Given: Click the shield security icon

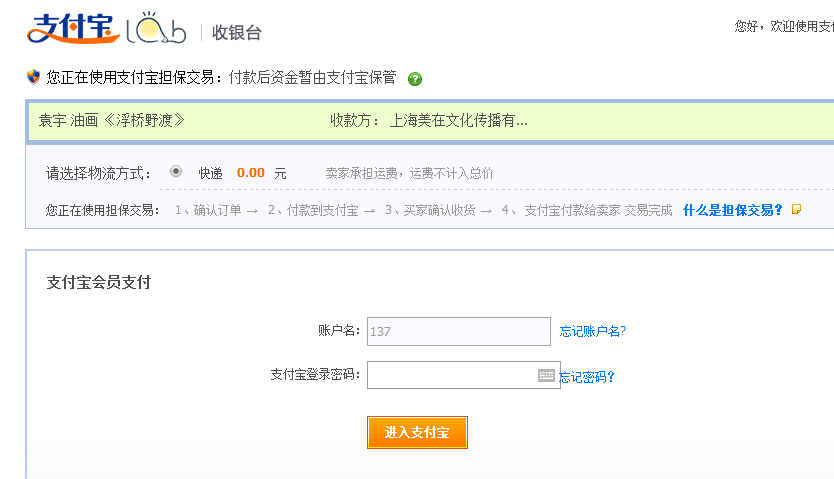Looking at the screenshot, I should pyautogui.click(x=34, y=77).
